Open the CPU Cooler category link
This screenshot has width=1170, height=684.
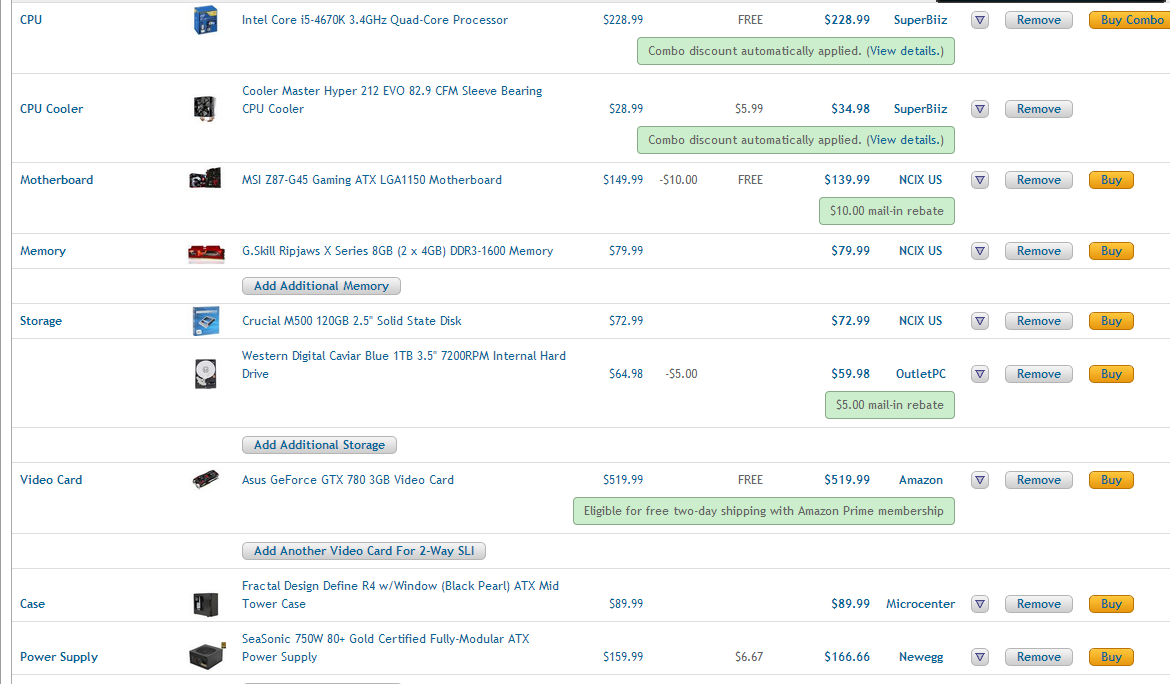[x=51, y=109]
